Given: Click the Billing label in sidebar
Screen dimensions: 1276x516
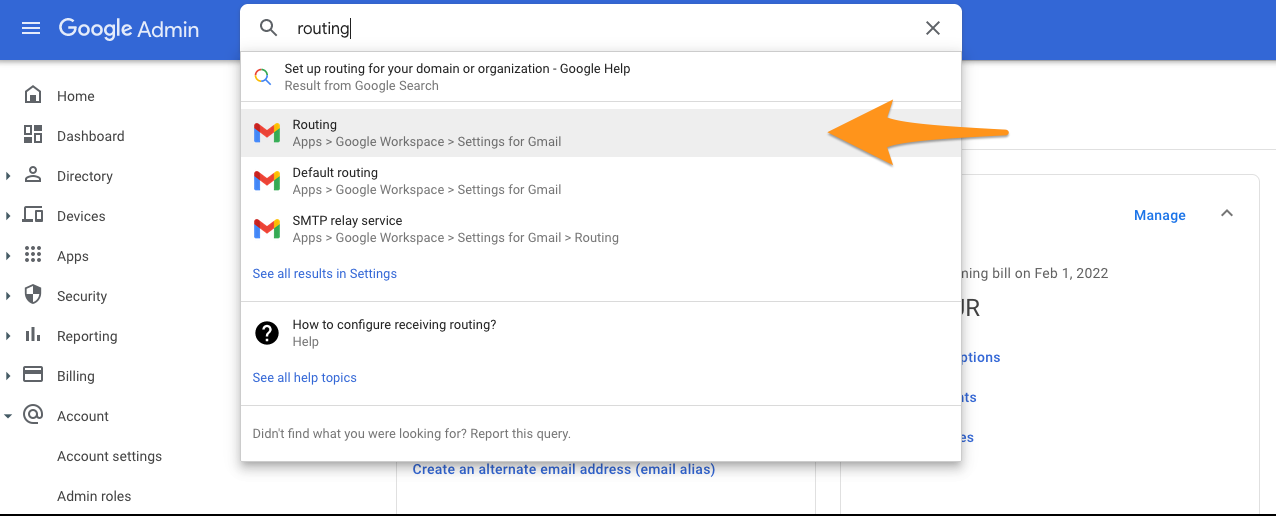Looking at the screenshot, I should (76, 377).
